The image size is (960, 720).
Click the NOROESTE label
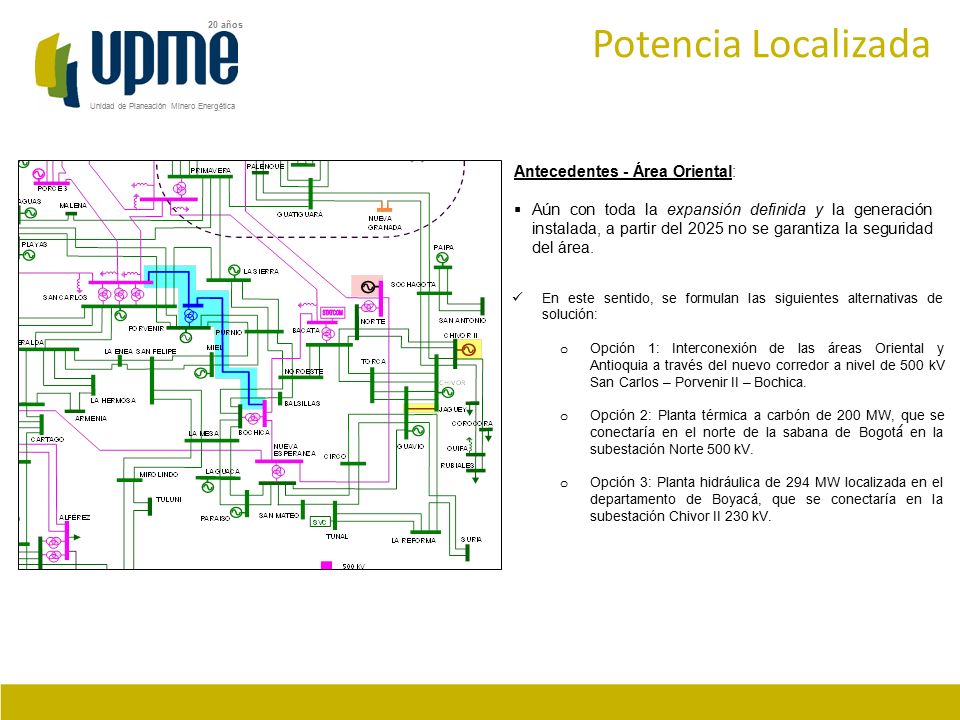pos(304,372)
